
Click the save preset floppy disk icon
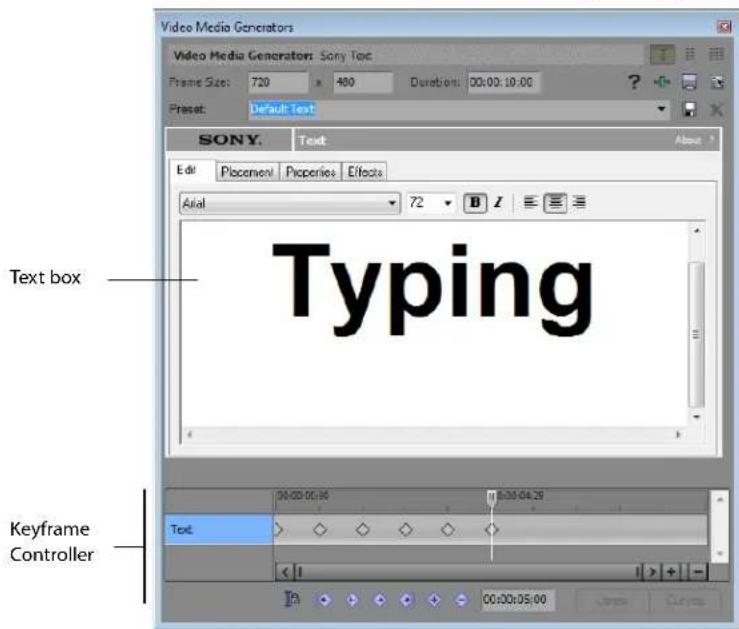tap(689, 109)
